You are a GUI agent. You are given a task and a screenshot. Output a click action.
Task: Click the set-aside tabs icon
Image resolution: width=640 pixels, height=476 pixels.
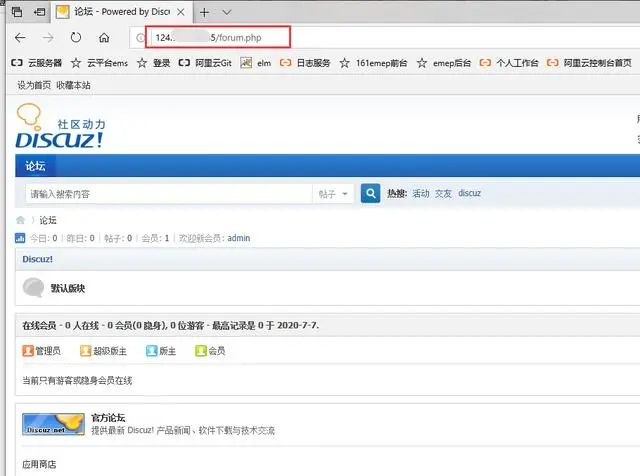pyautogui.click(x=40, y=12)
